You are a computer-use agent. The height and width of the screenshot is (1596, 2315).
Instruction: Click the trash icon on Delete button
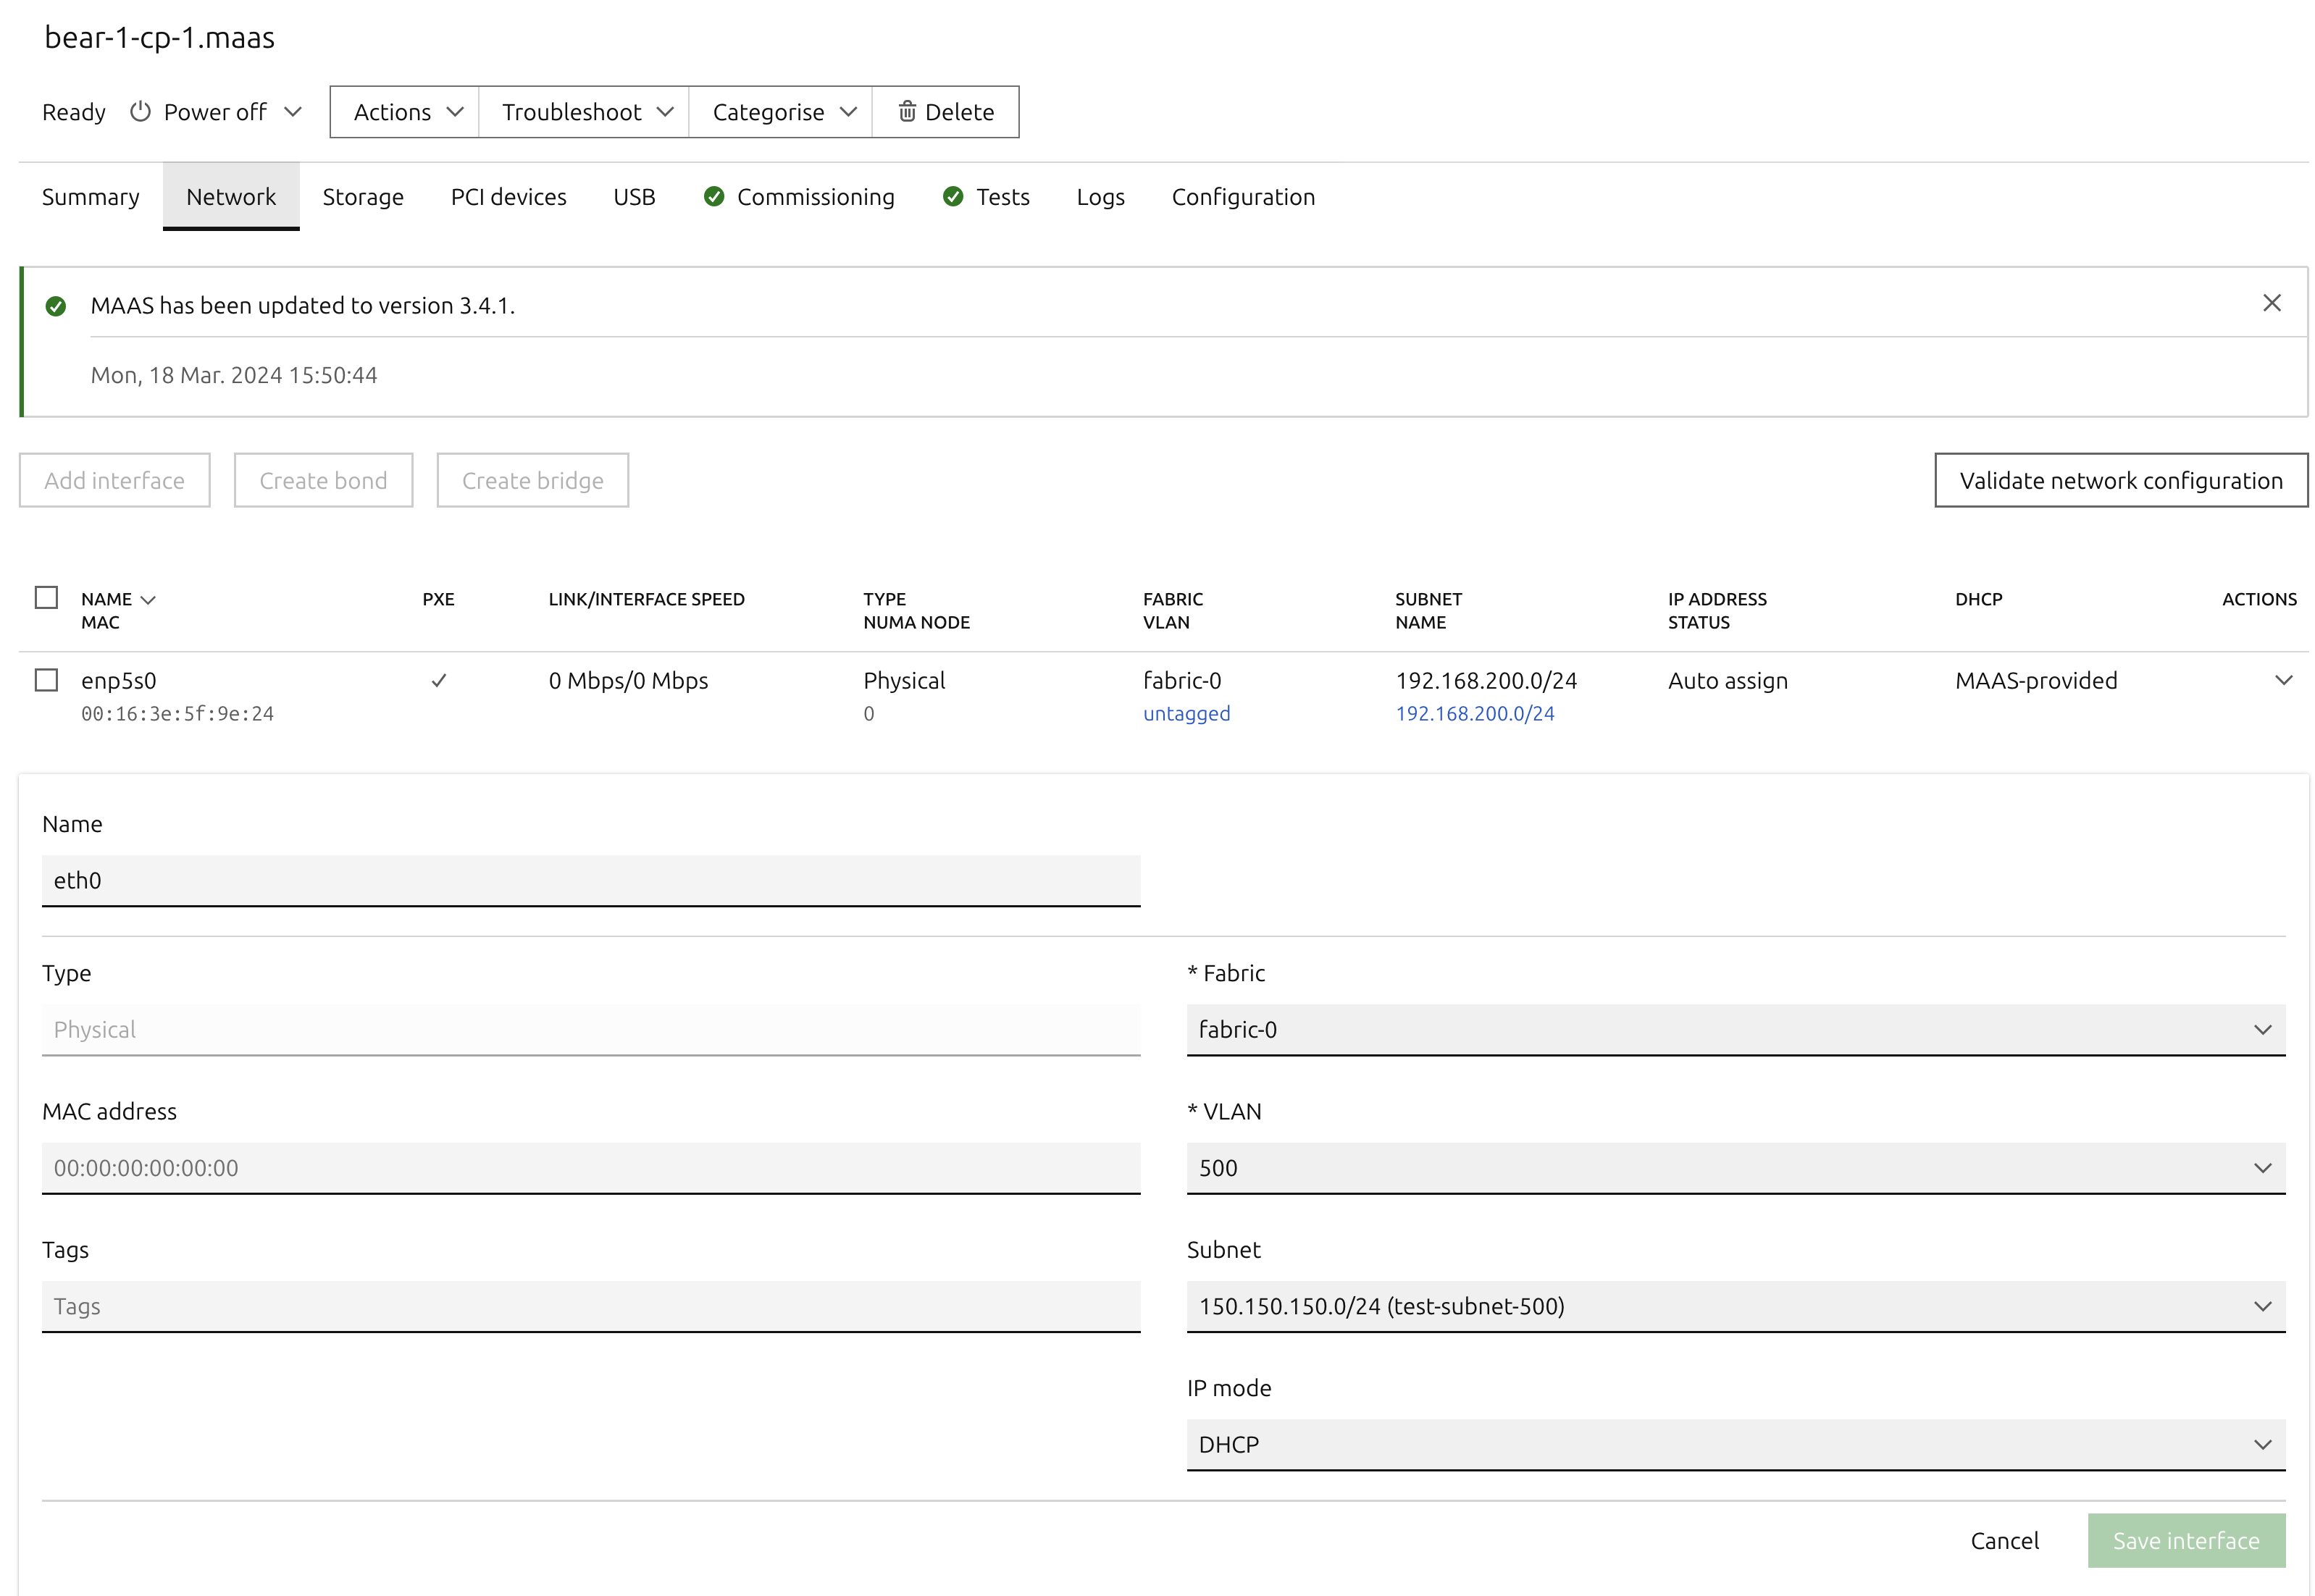906,112
